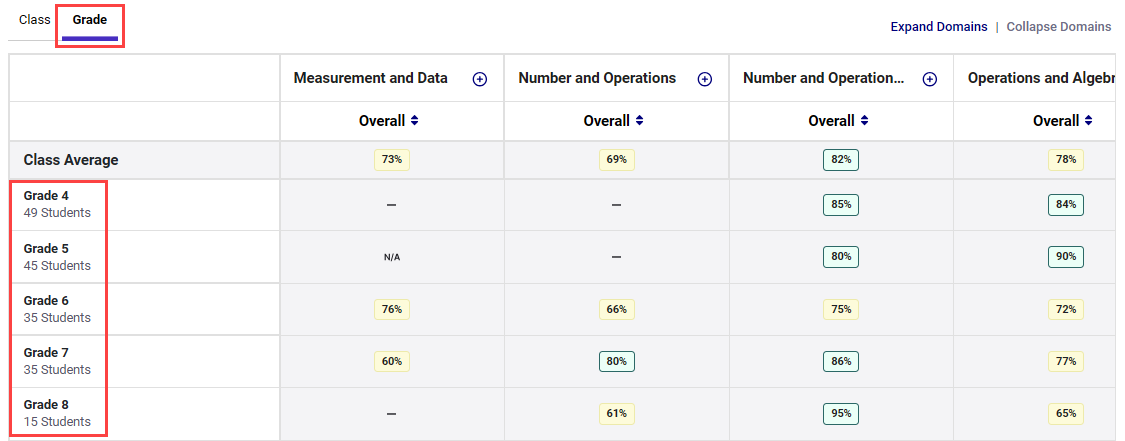Sort the third domain column by Overall
This screenshot has height=441, width=1125.
coord(839,121)
